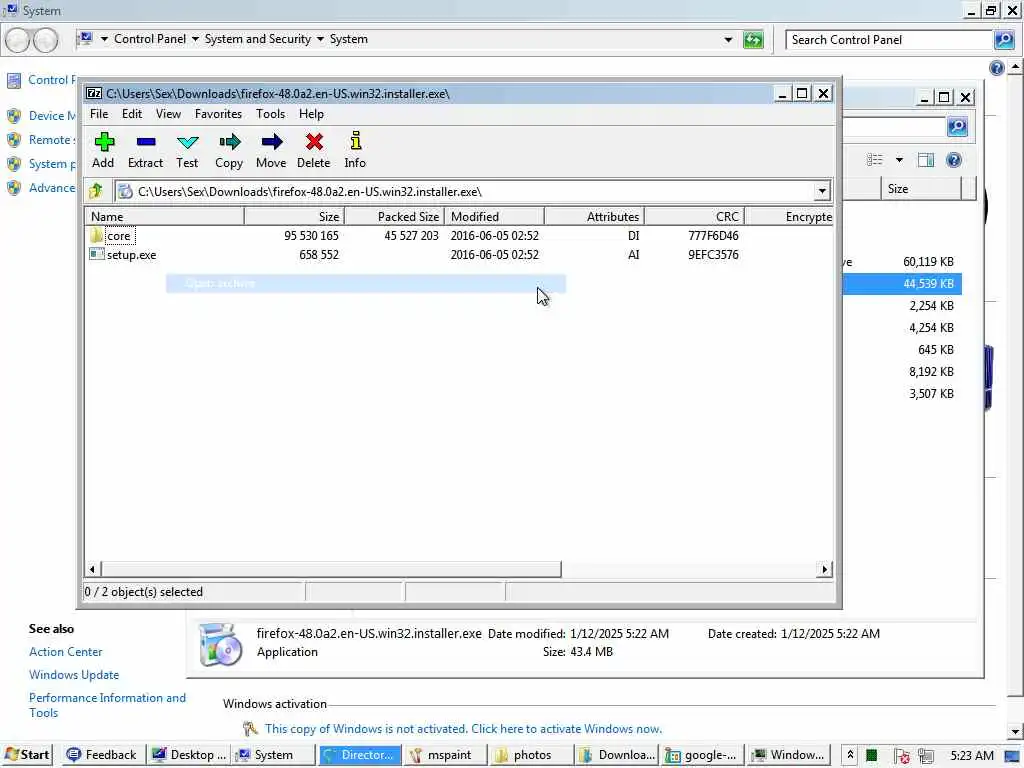This screenshot has height=768, width=1024.
Task: Sort by the Name column header
Action: pos(165,216)
